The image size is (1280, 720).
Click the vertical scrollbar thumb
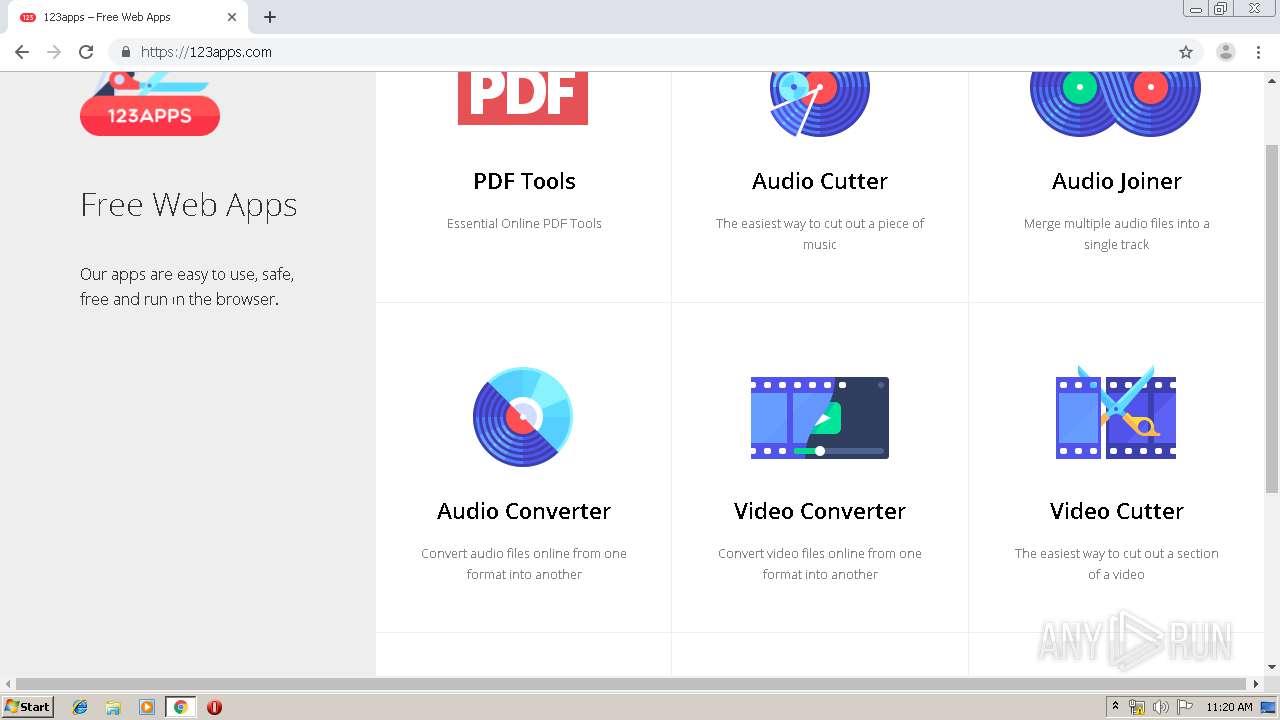tap(1272, 318)
